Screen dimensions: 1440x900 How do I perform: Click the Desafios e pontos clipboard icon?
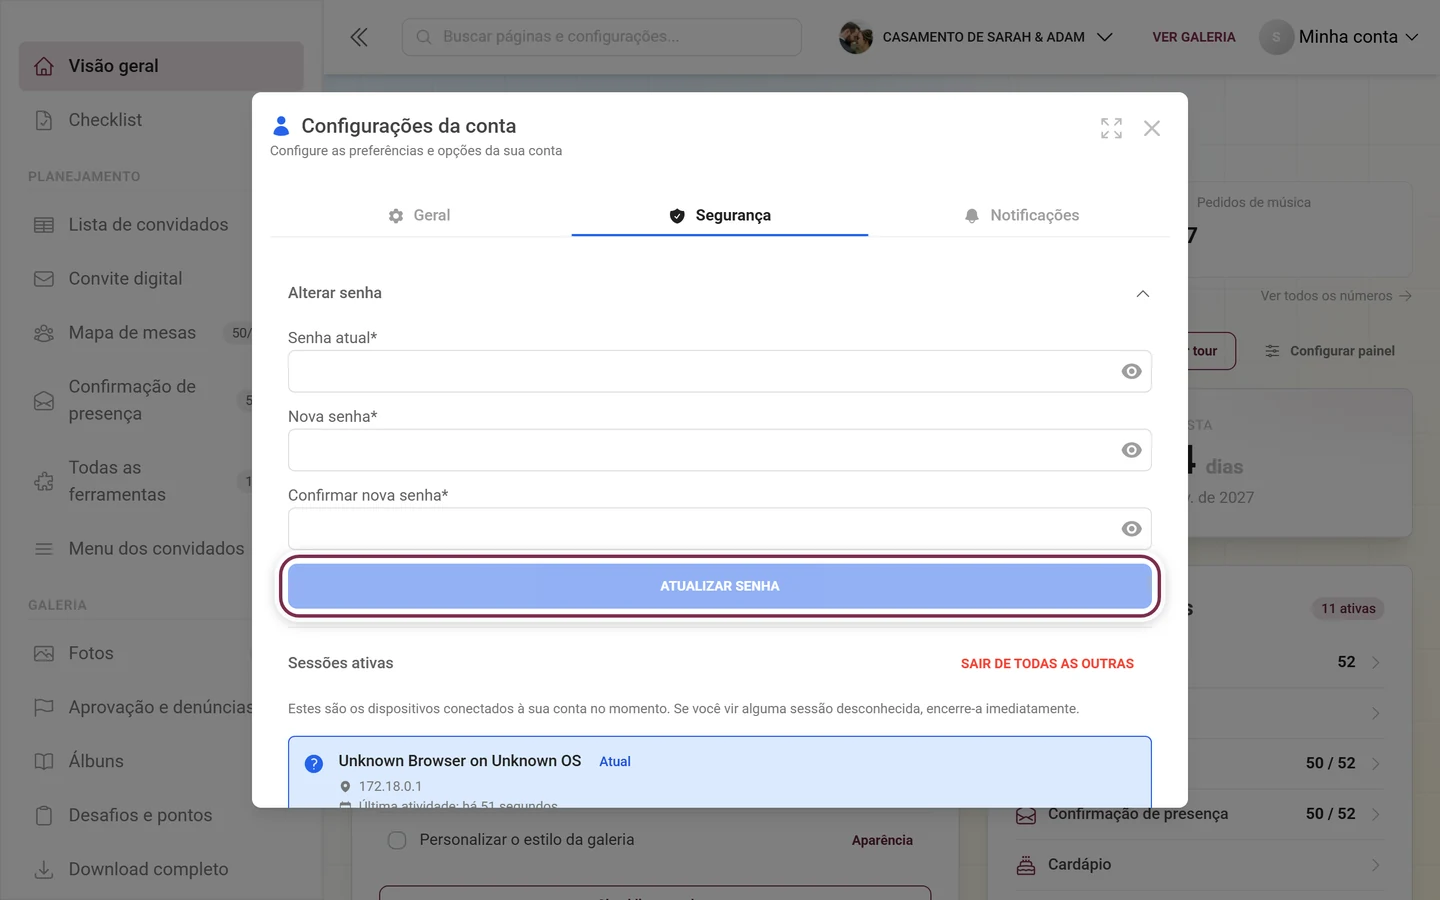pyautogui.click(x=44, y=815)
